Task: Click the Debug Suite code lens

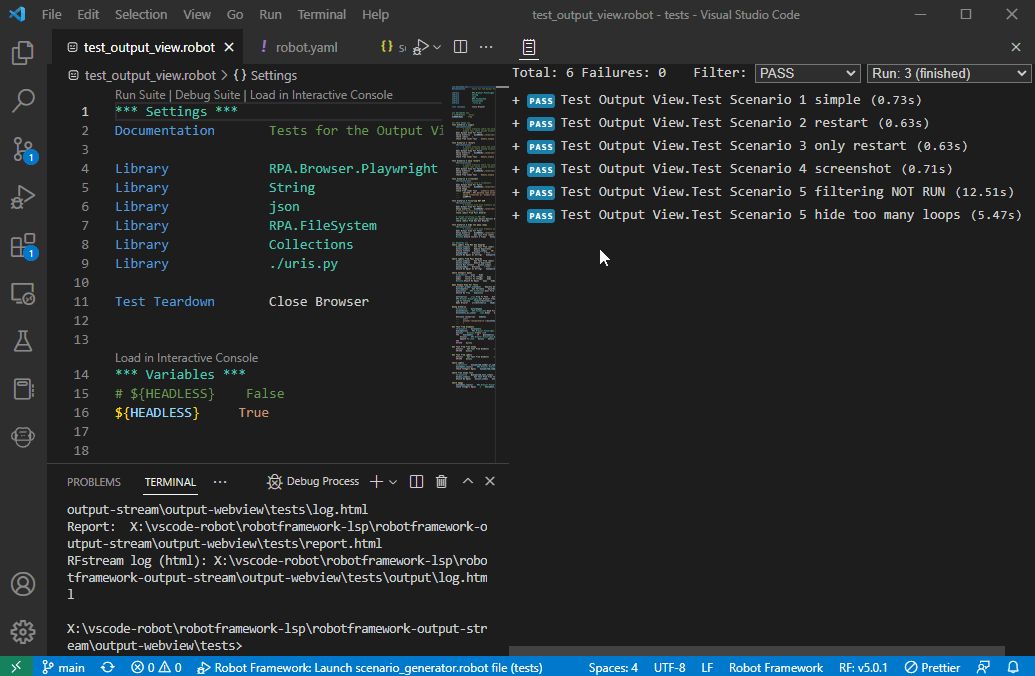Action: pyautogui.click(x=207, y=94)
